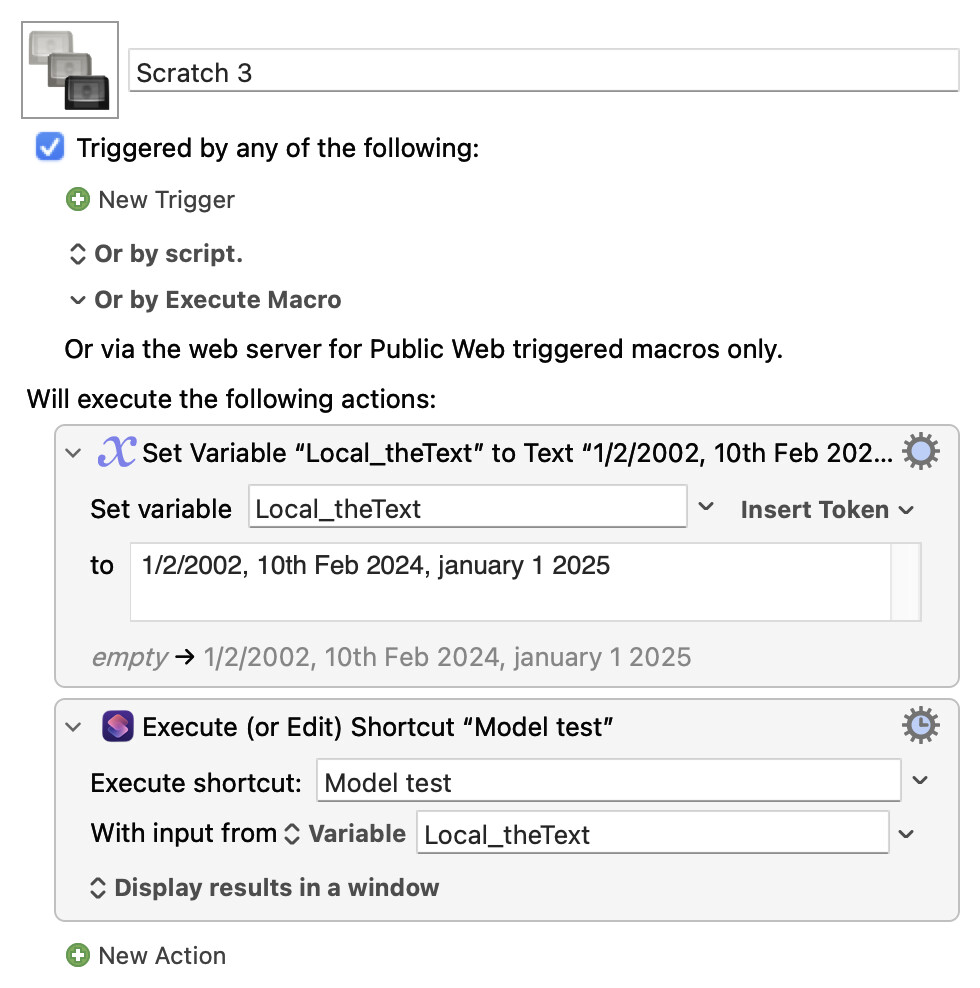Click the macro icon image well
This screenshot has width=980, height=988.
point(70,70)
